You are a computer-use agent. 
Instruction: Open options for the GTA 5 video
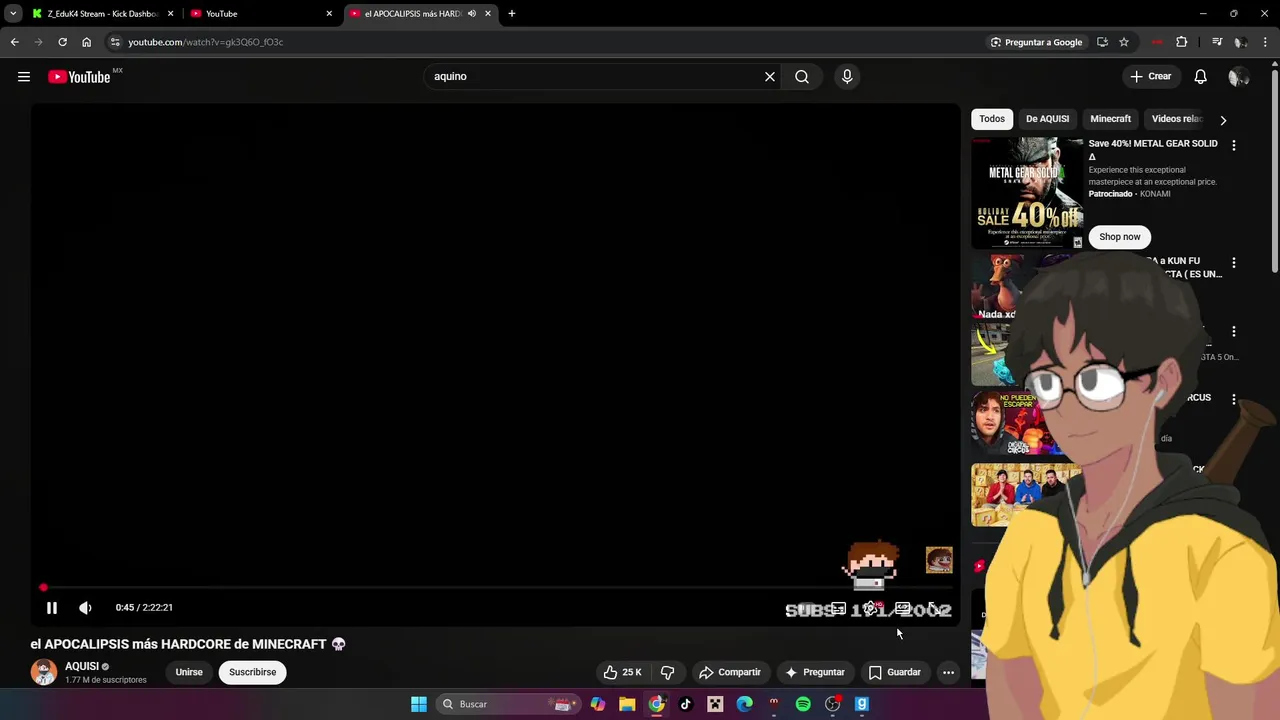point(1233,331)
